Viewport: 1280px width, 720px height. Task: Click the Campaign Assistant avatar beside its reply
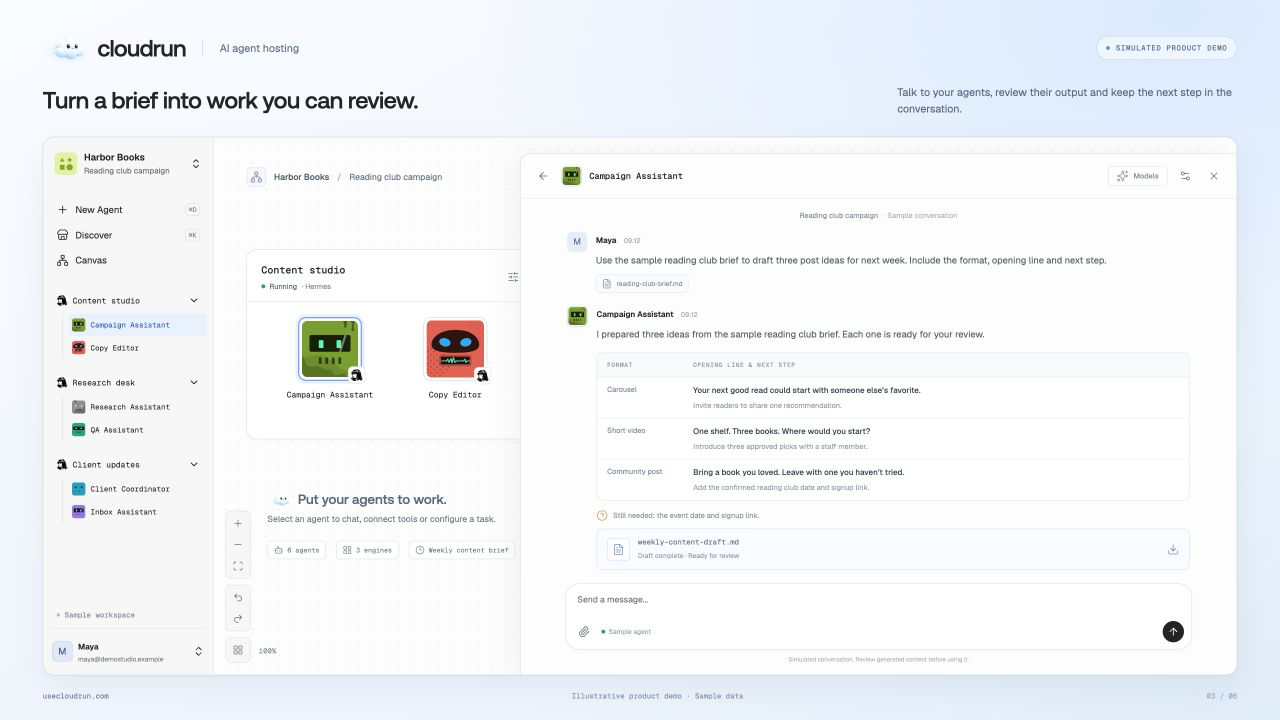[577, 316]
